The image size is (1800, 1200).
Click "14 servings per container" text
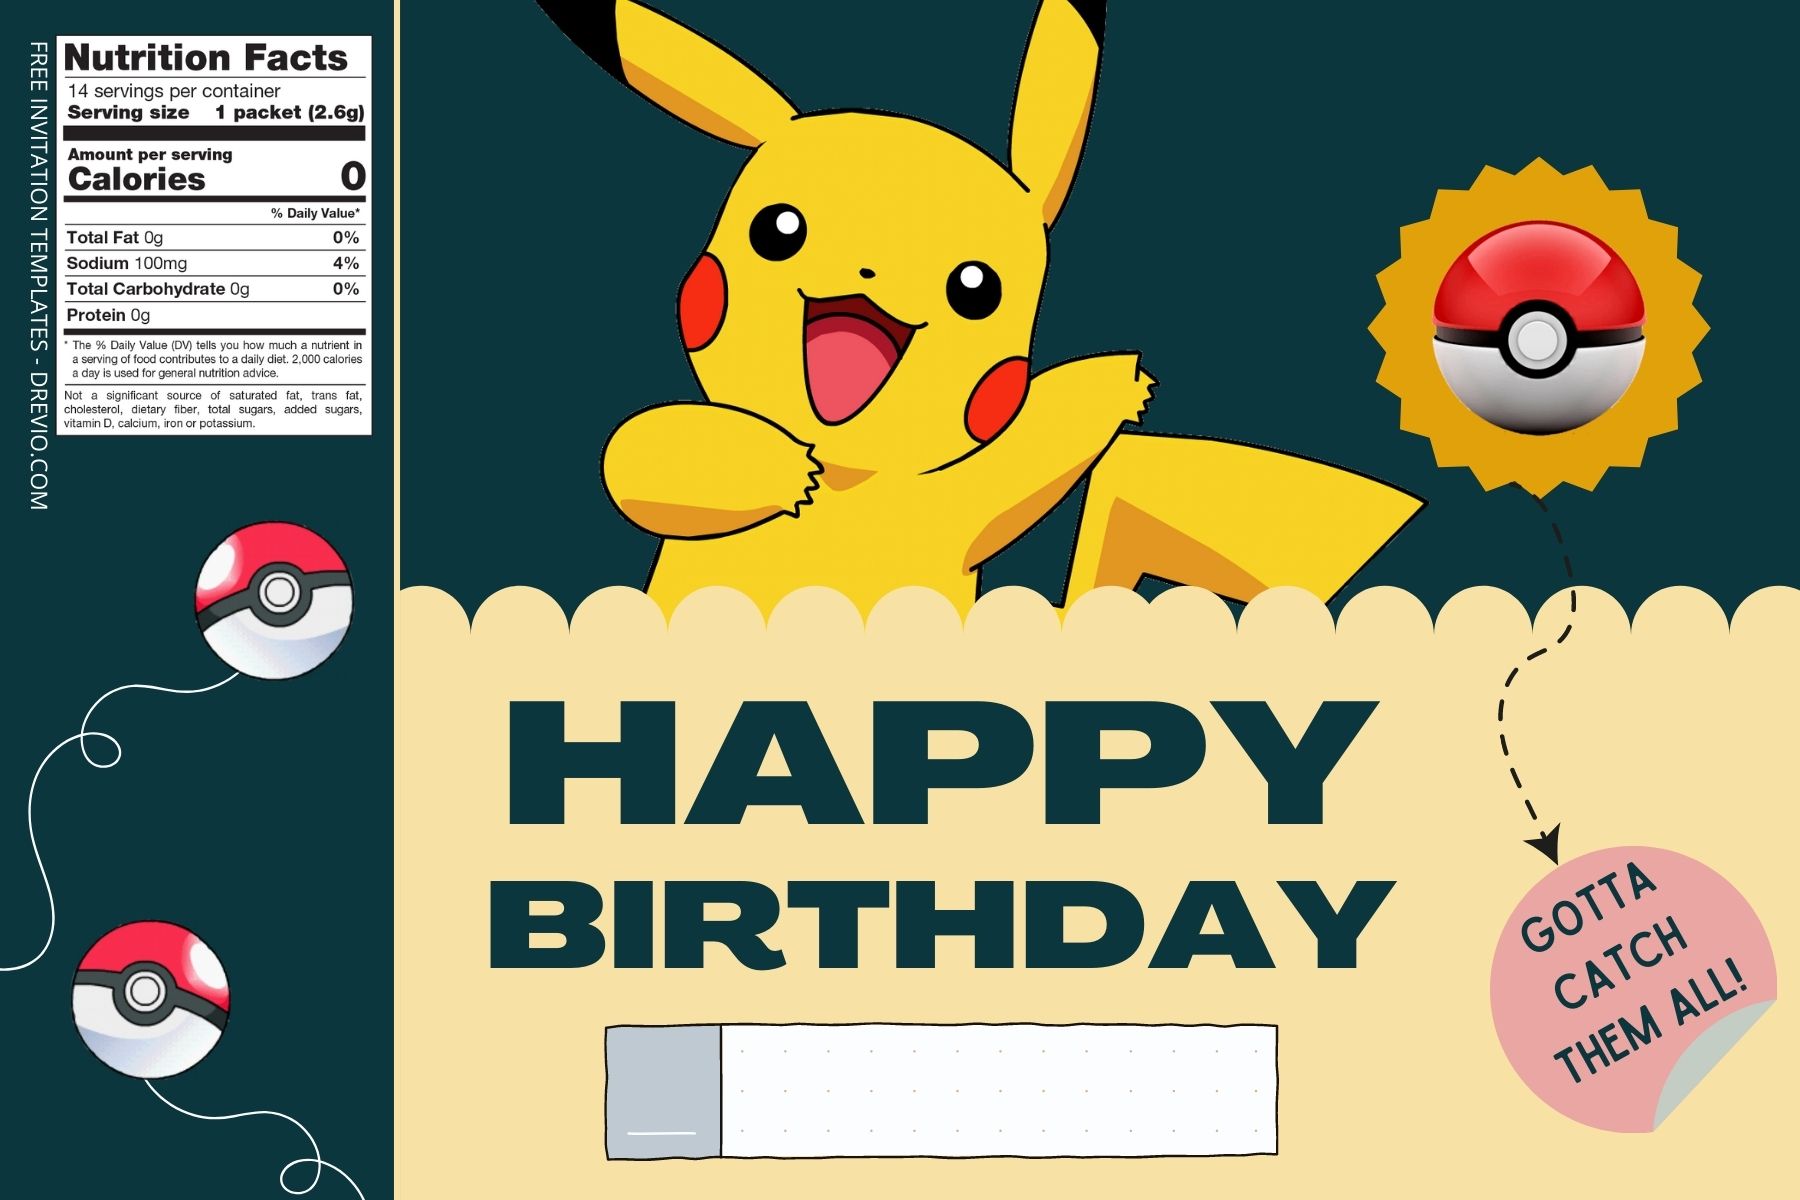tap(174, 91)
